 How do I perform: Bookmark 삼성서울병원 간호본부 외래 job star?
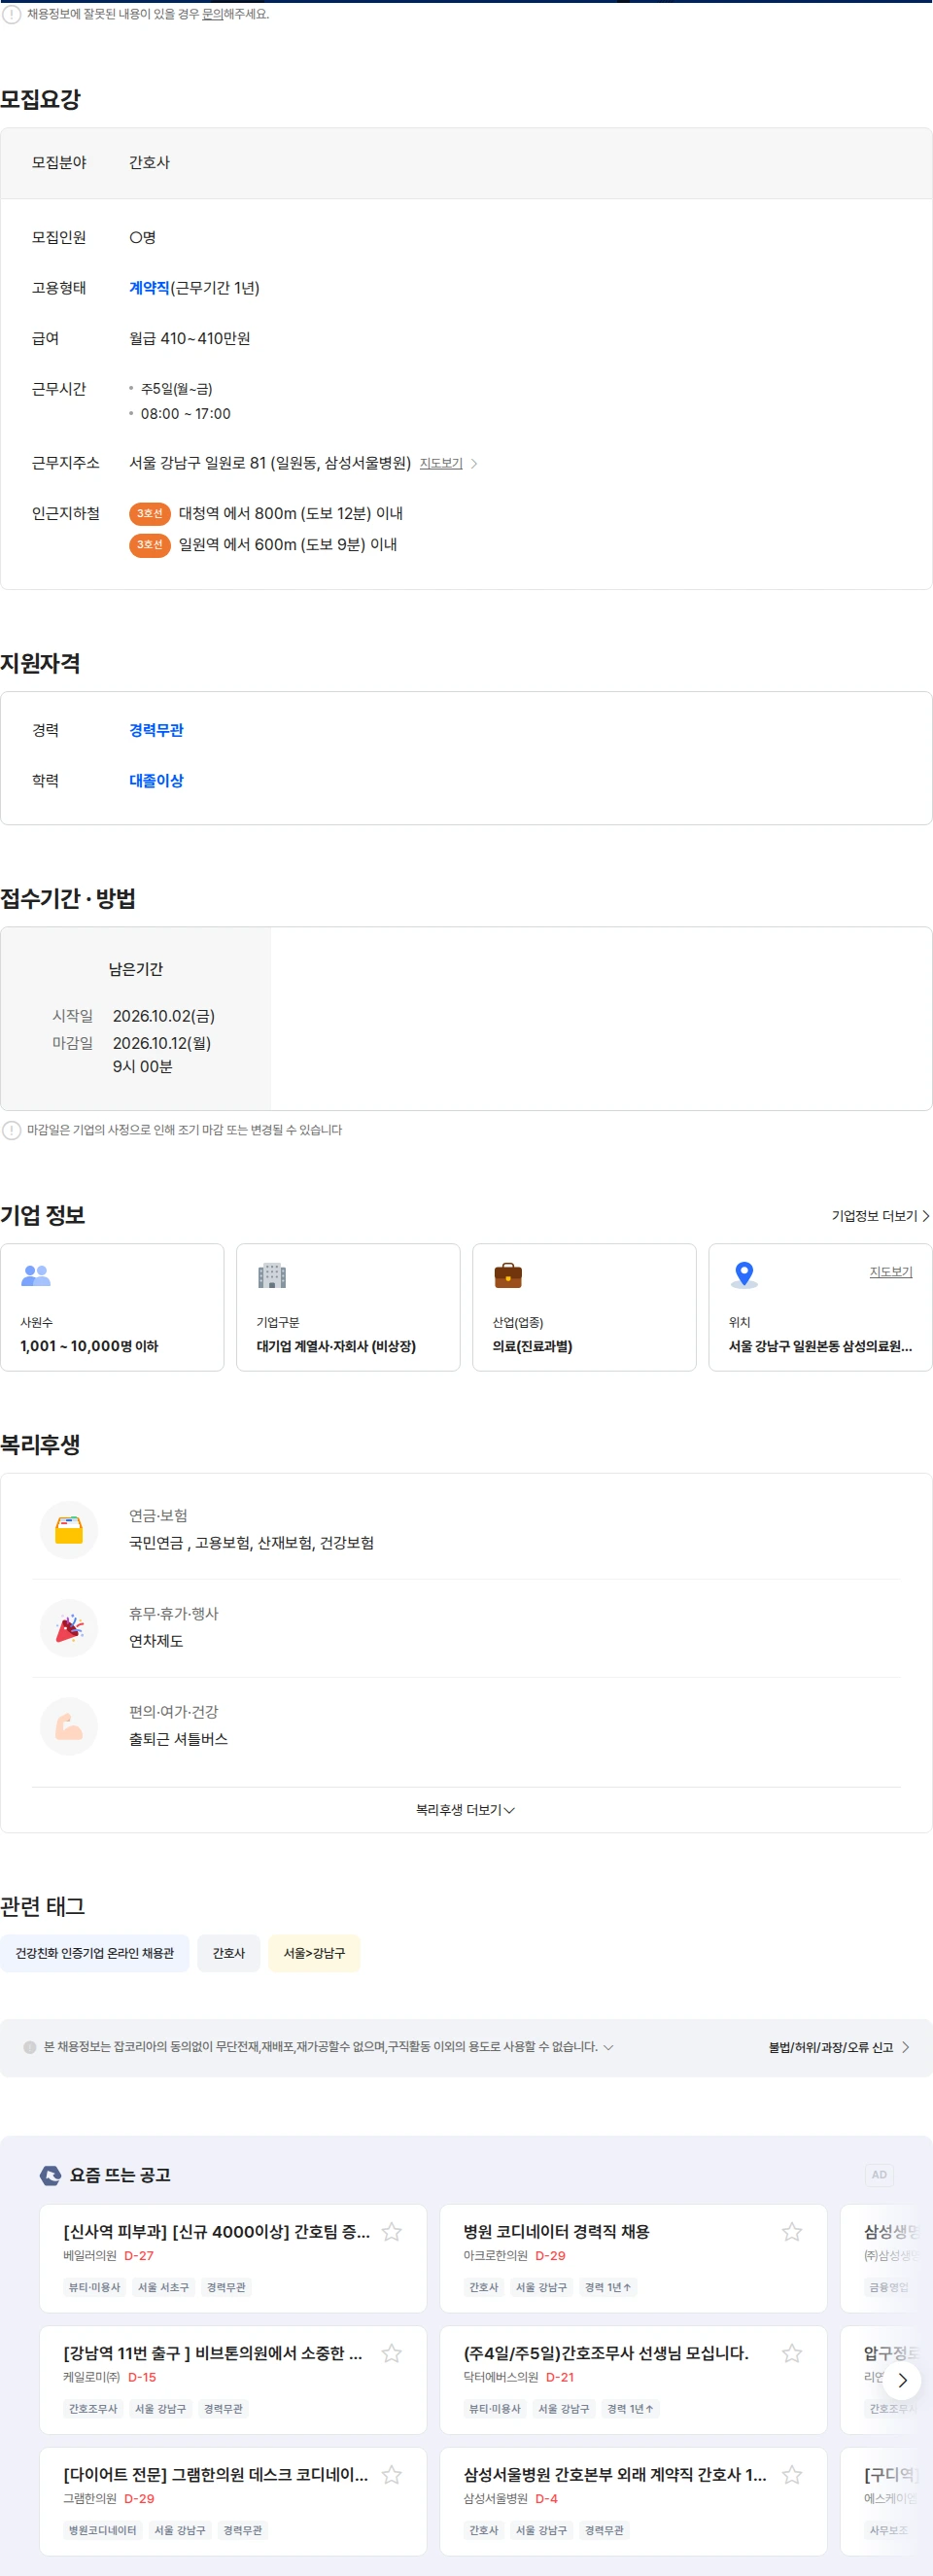pos(792,2475)
